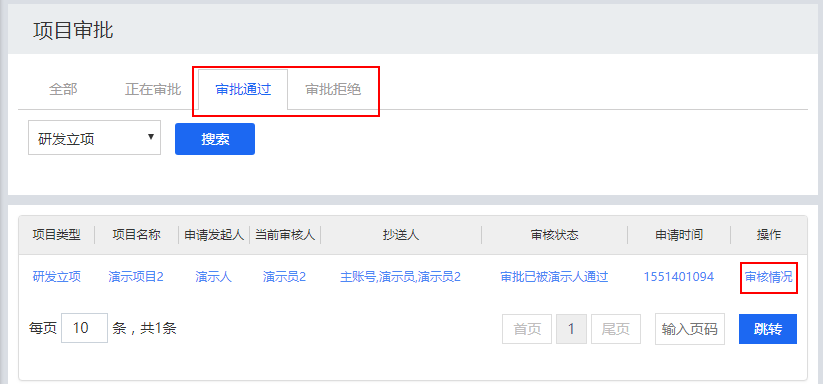Click the 尾页 pagination button
The width and height of the screenshot is (823, 384).
coord(616,329)
